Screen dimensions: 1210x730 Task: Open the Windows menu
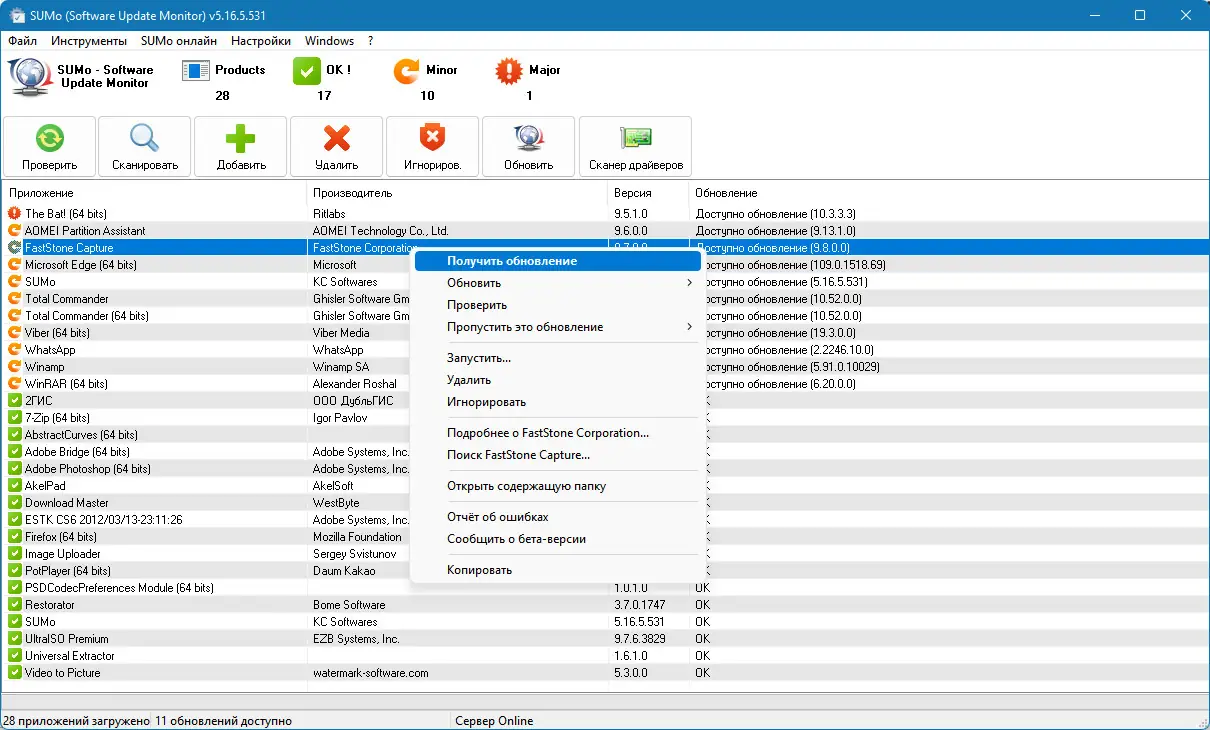point(329,41)
